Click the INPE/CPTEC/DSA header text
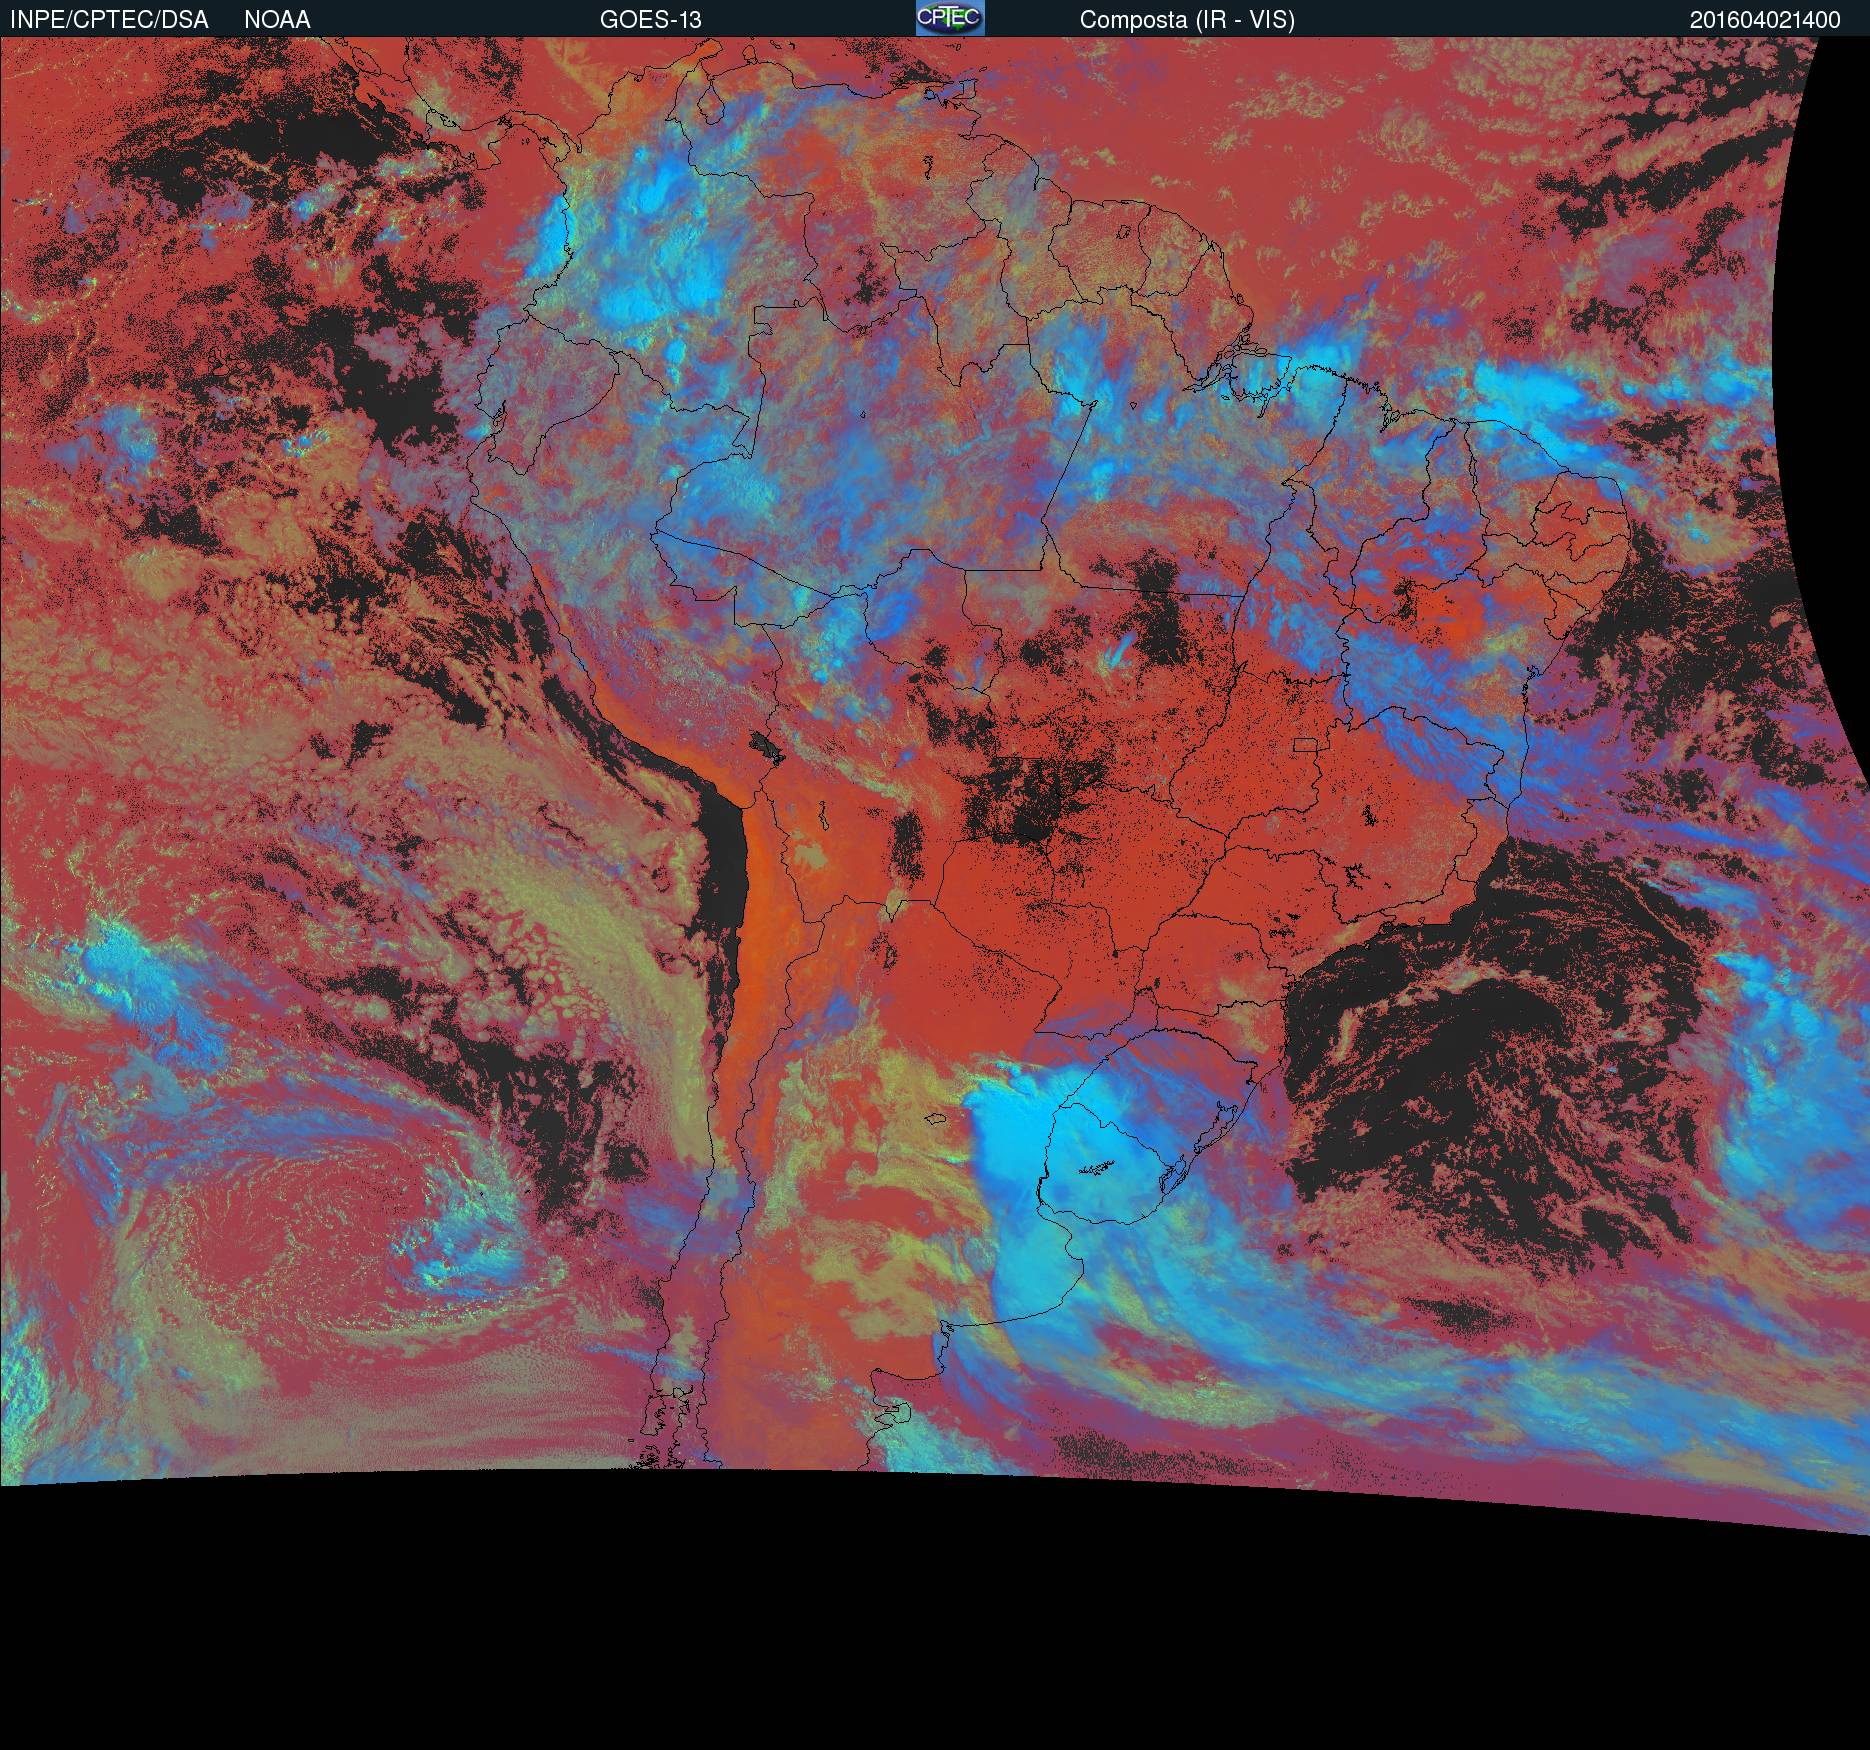This screenshot has height=1750, width=1870. (109, 20)
